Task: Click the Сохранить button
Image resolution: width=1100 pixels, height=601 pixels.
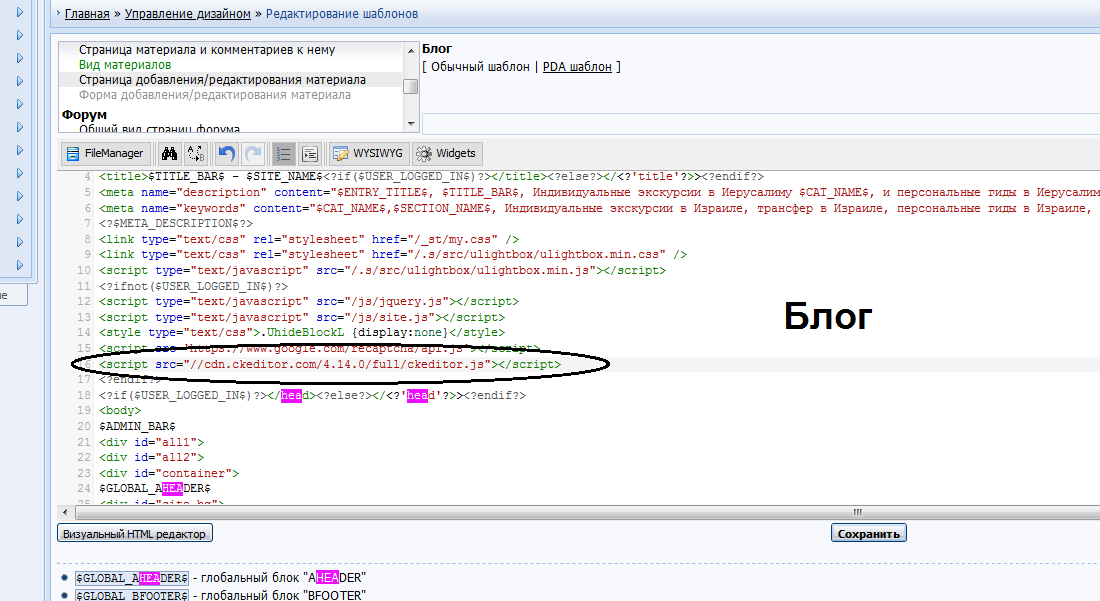Action: [x=868, y=534]
